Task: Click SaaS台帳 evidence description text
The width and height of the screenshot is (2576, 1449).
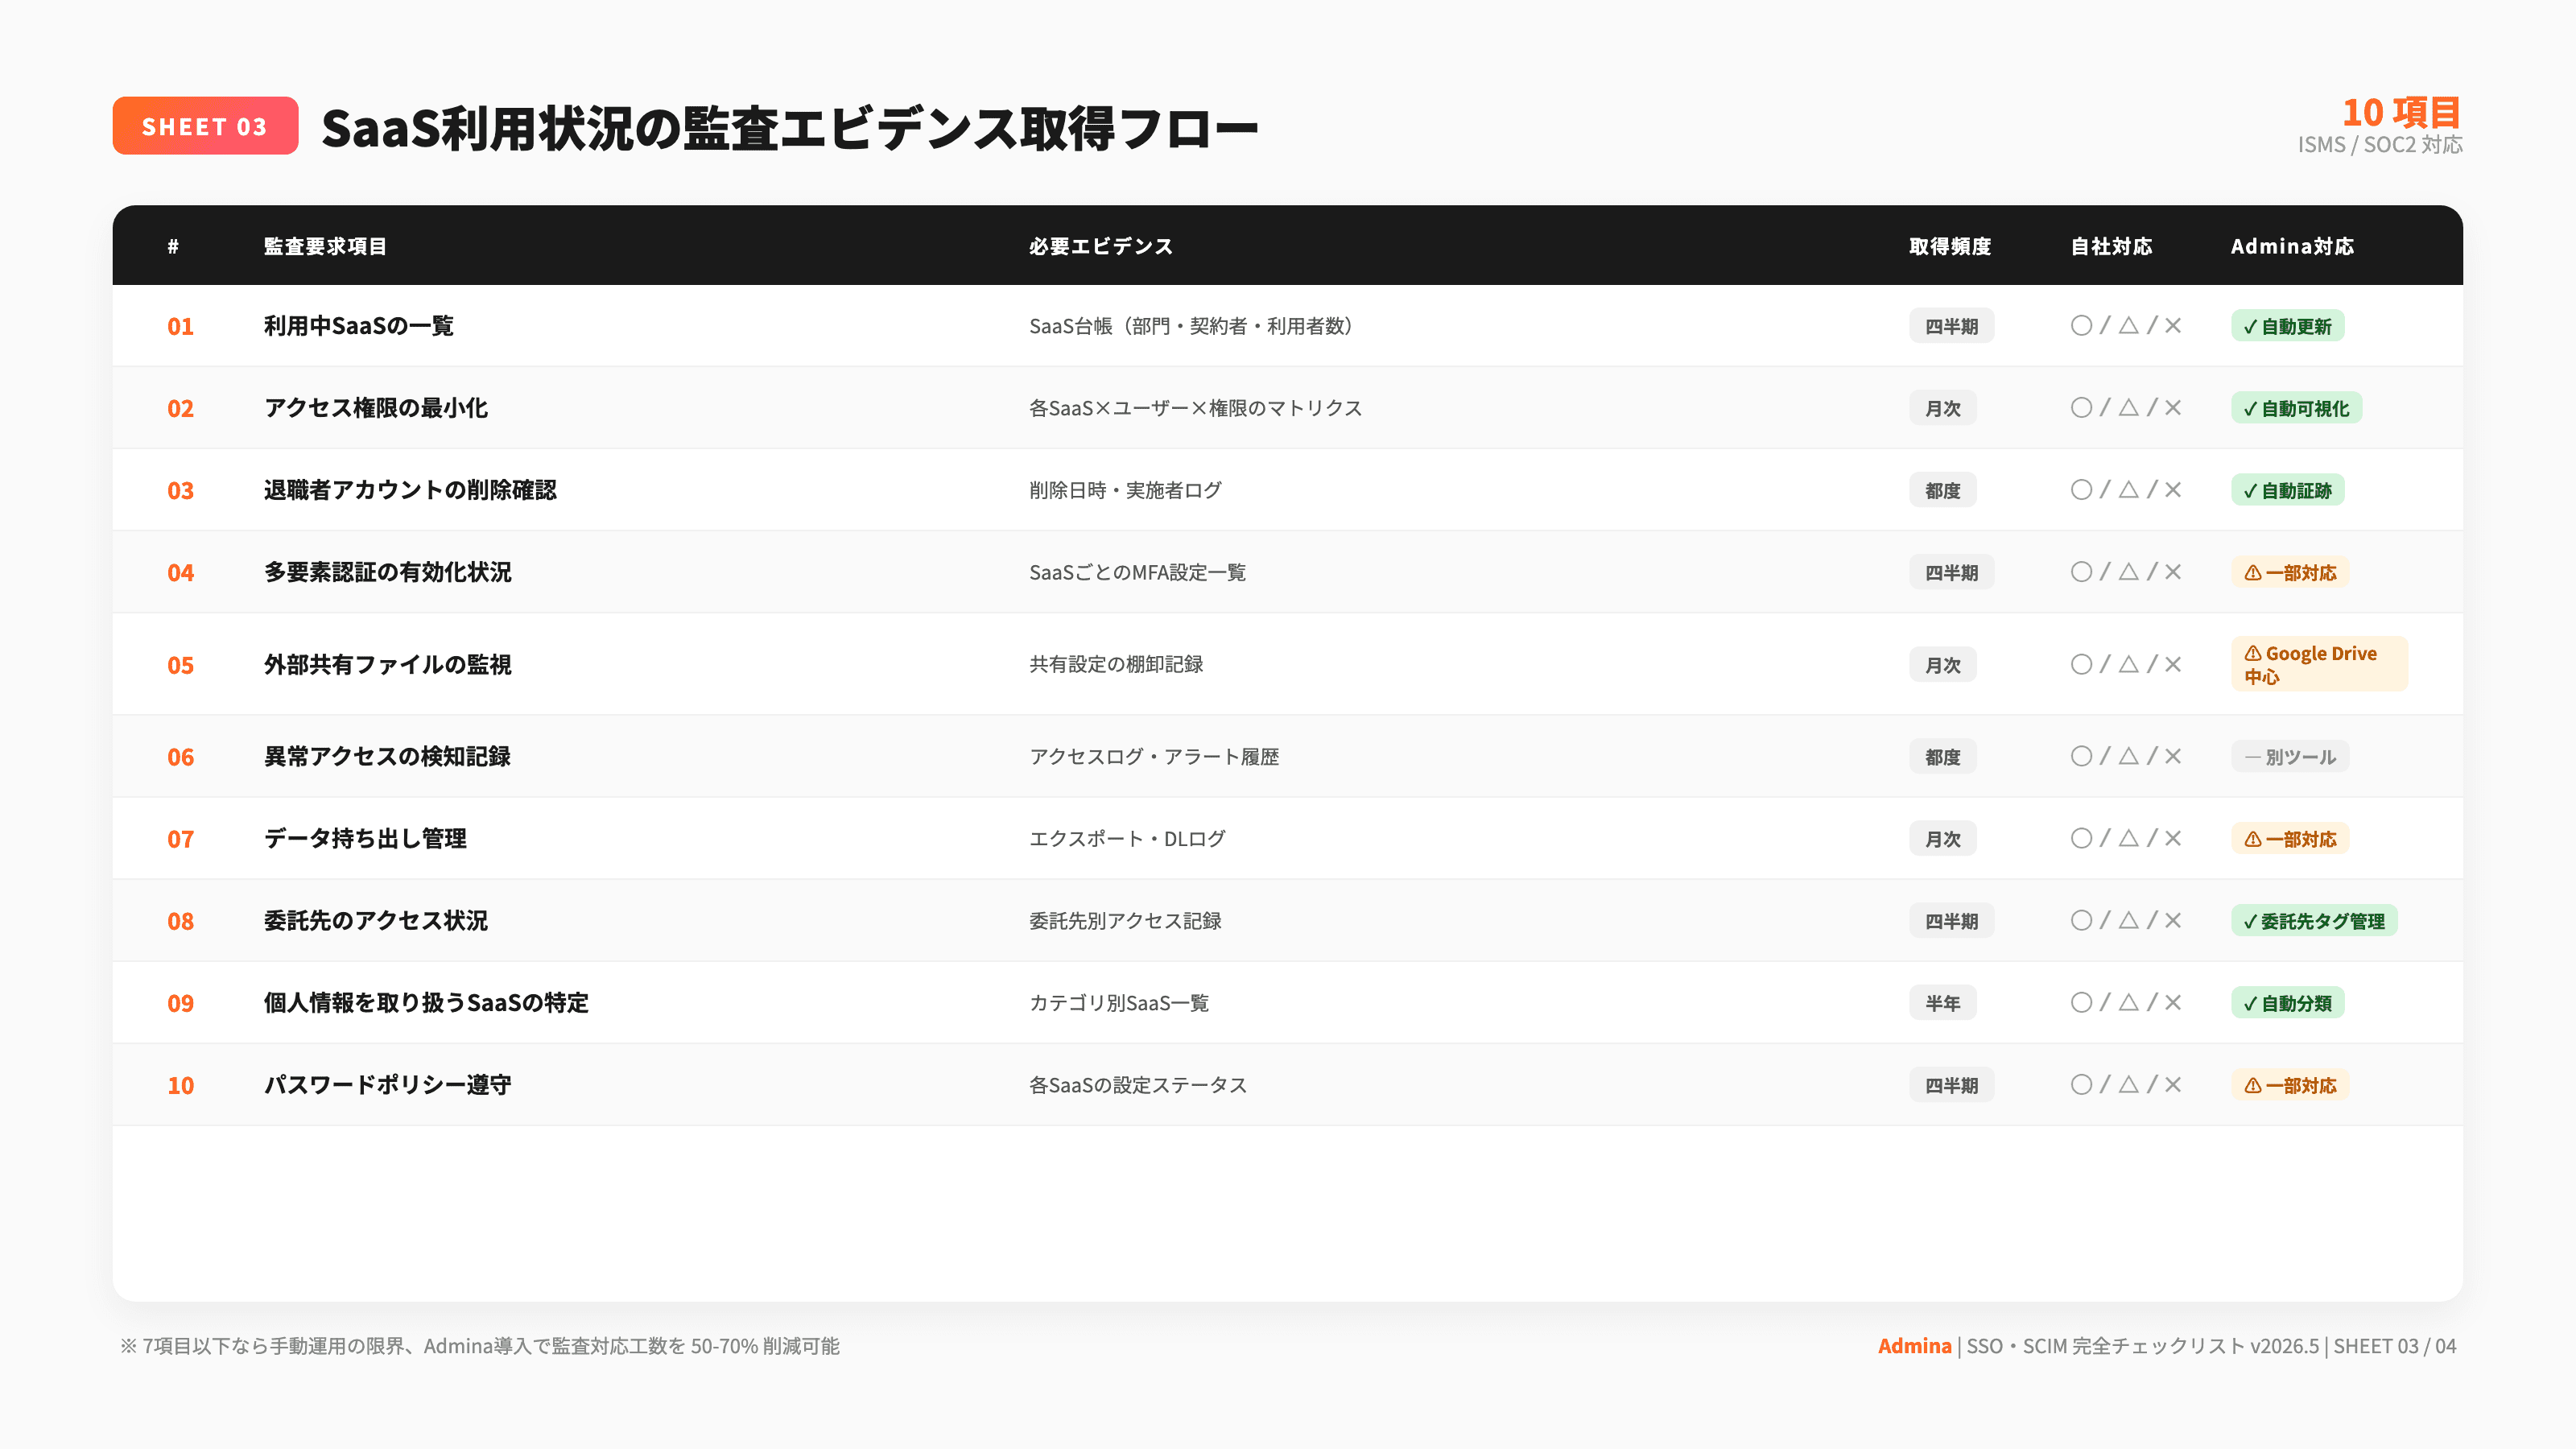Action: click(1191, 326)
